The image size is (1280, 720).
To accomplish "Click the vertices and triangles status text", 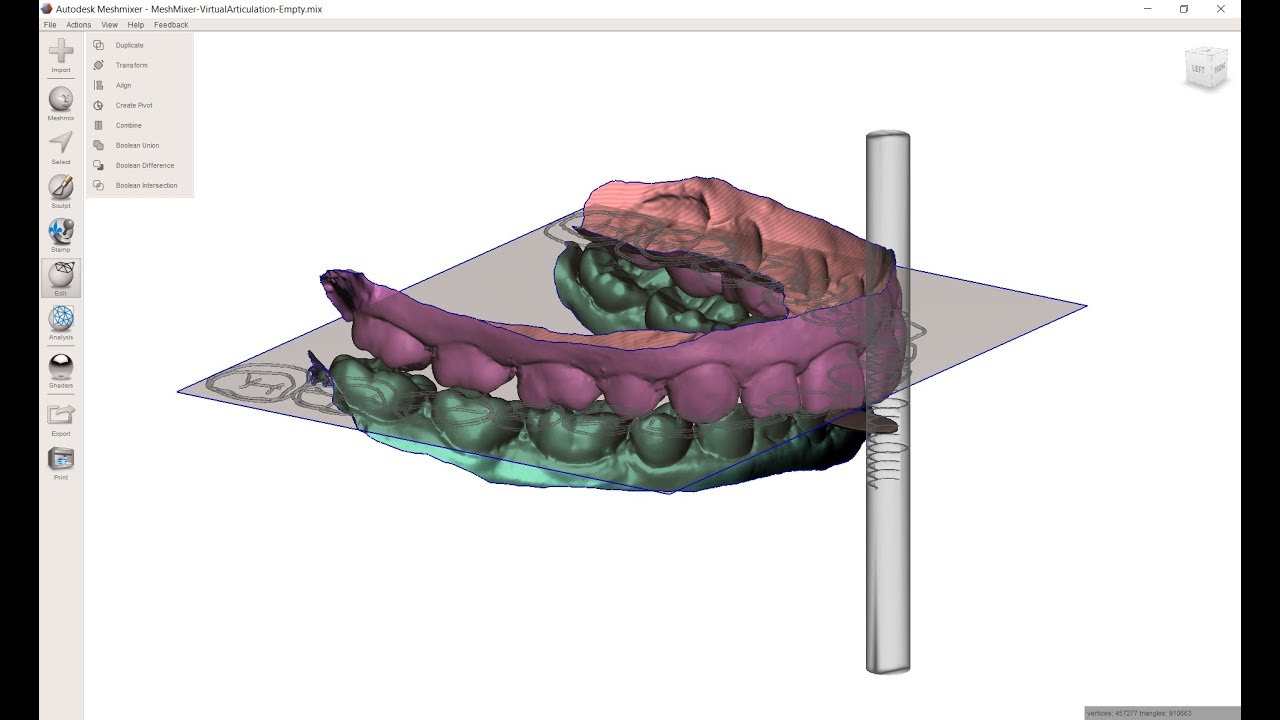I will tap(1139, 713).
